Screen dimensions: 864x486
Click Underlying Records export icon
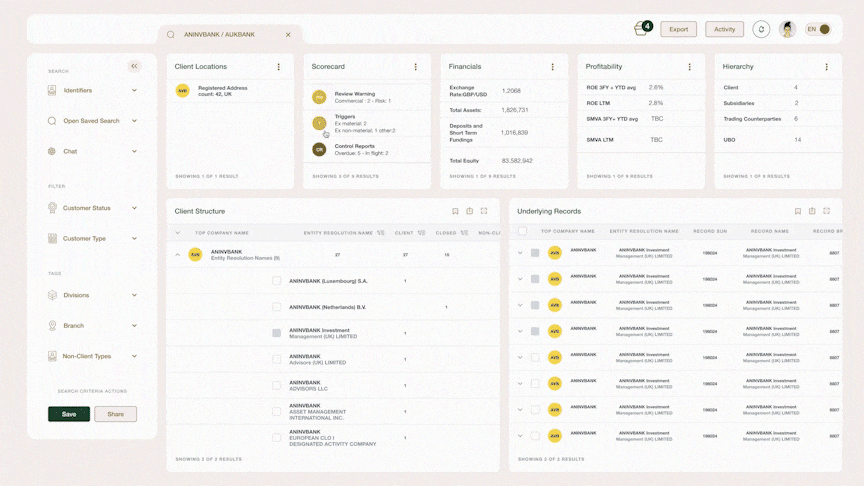pyautogui.click(x=812, y=211)
